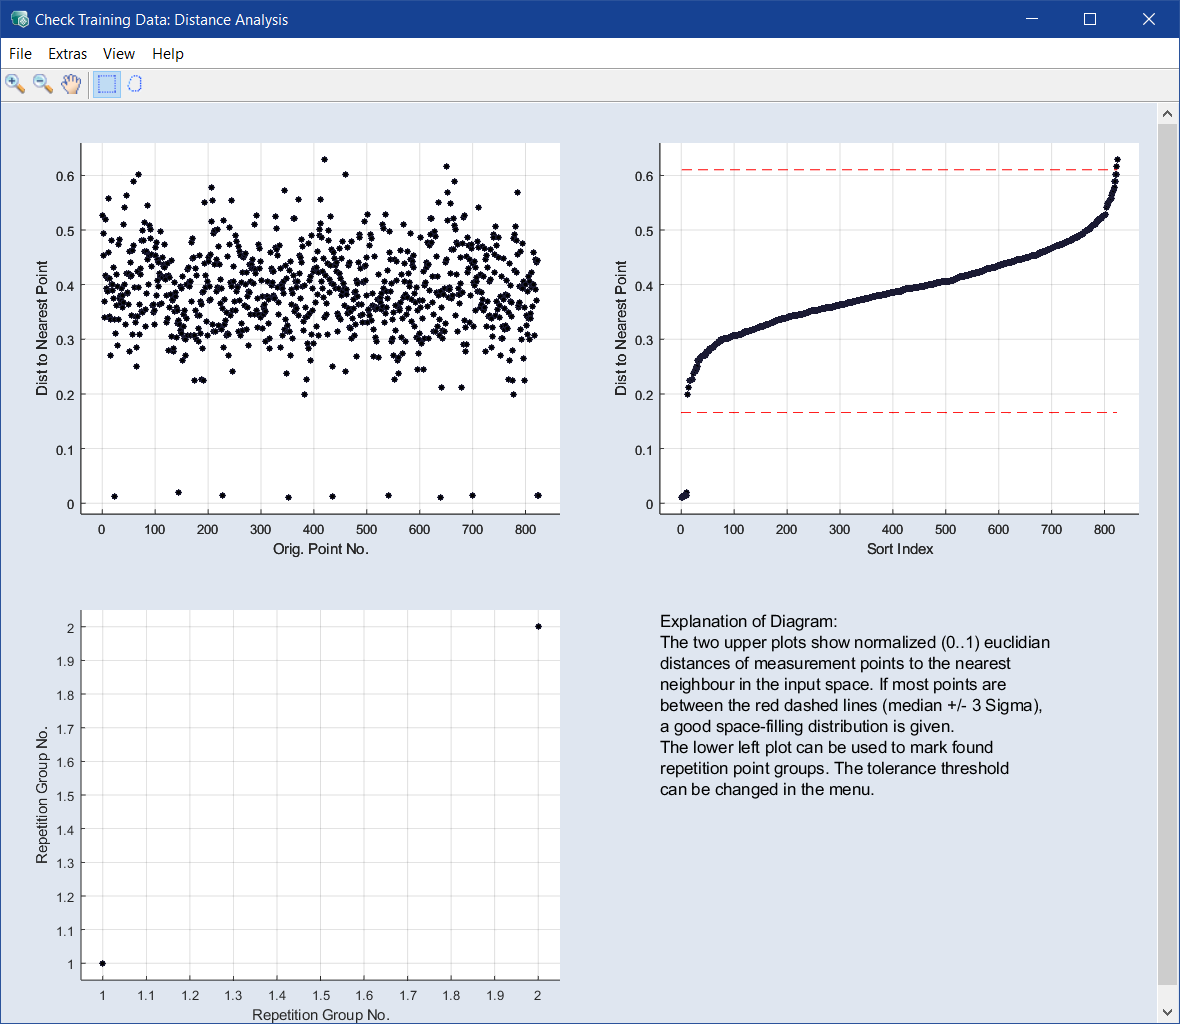Screen dimensions: 1180x1024
Task: Click the scrollbar down arrow
Action: click(1167, 1013)
